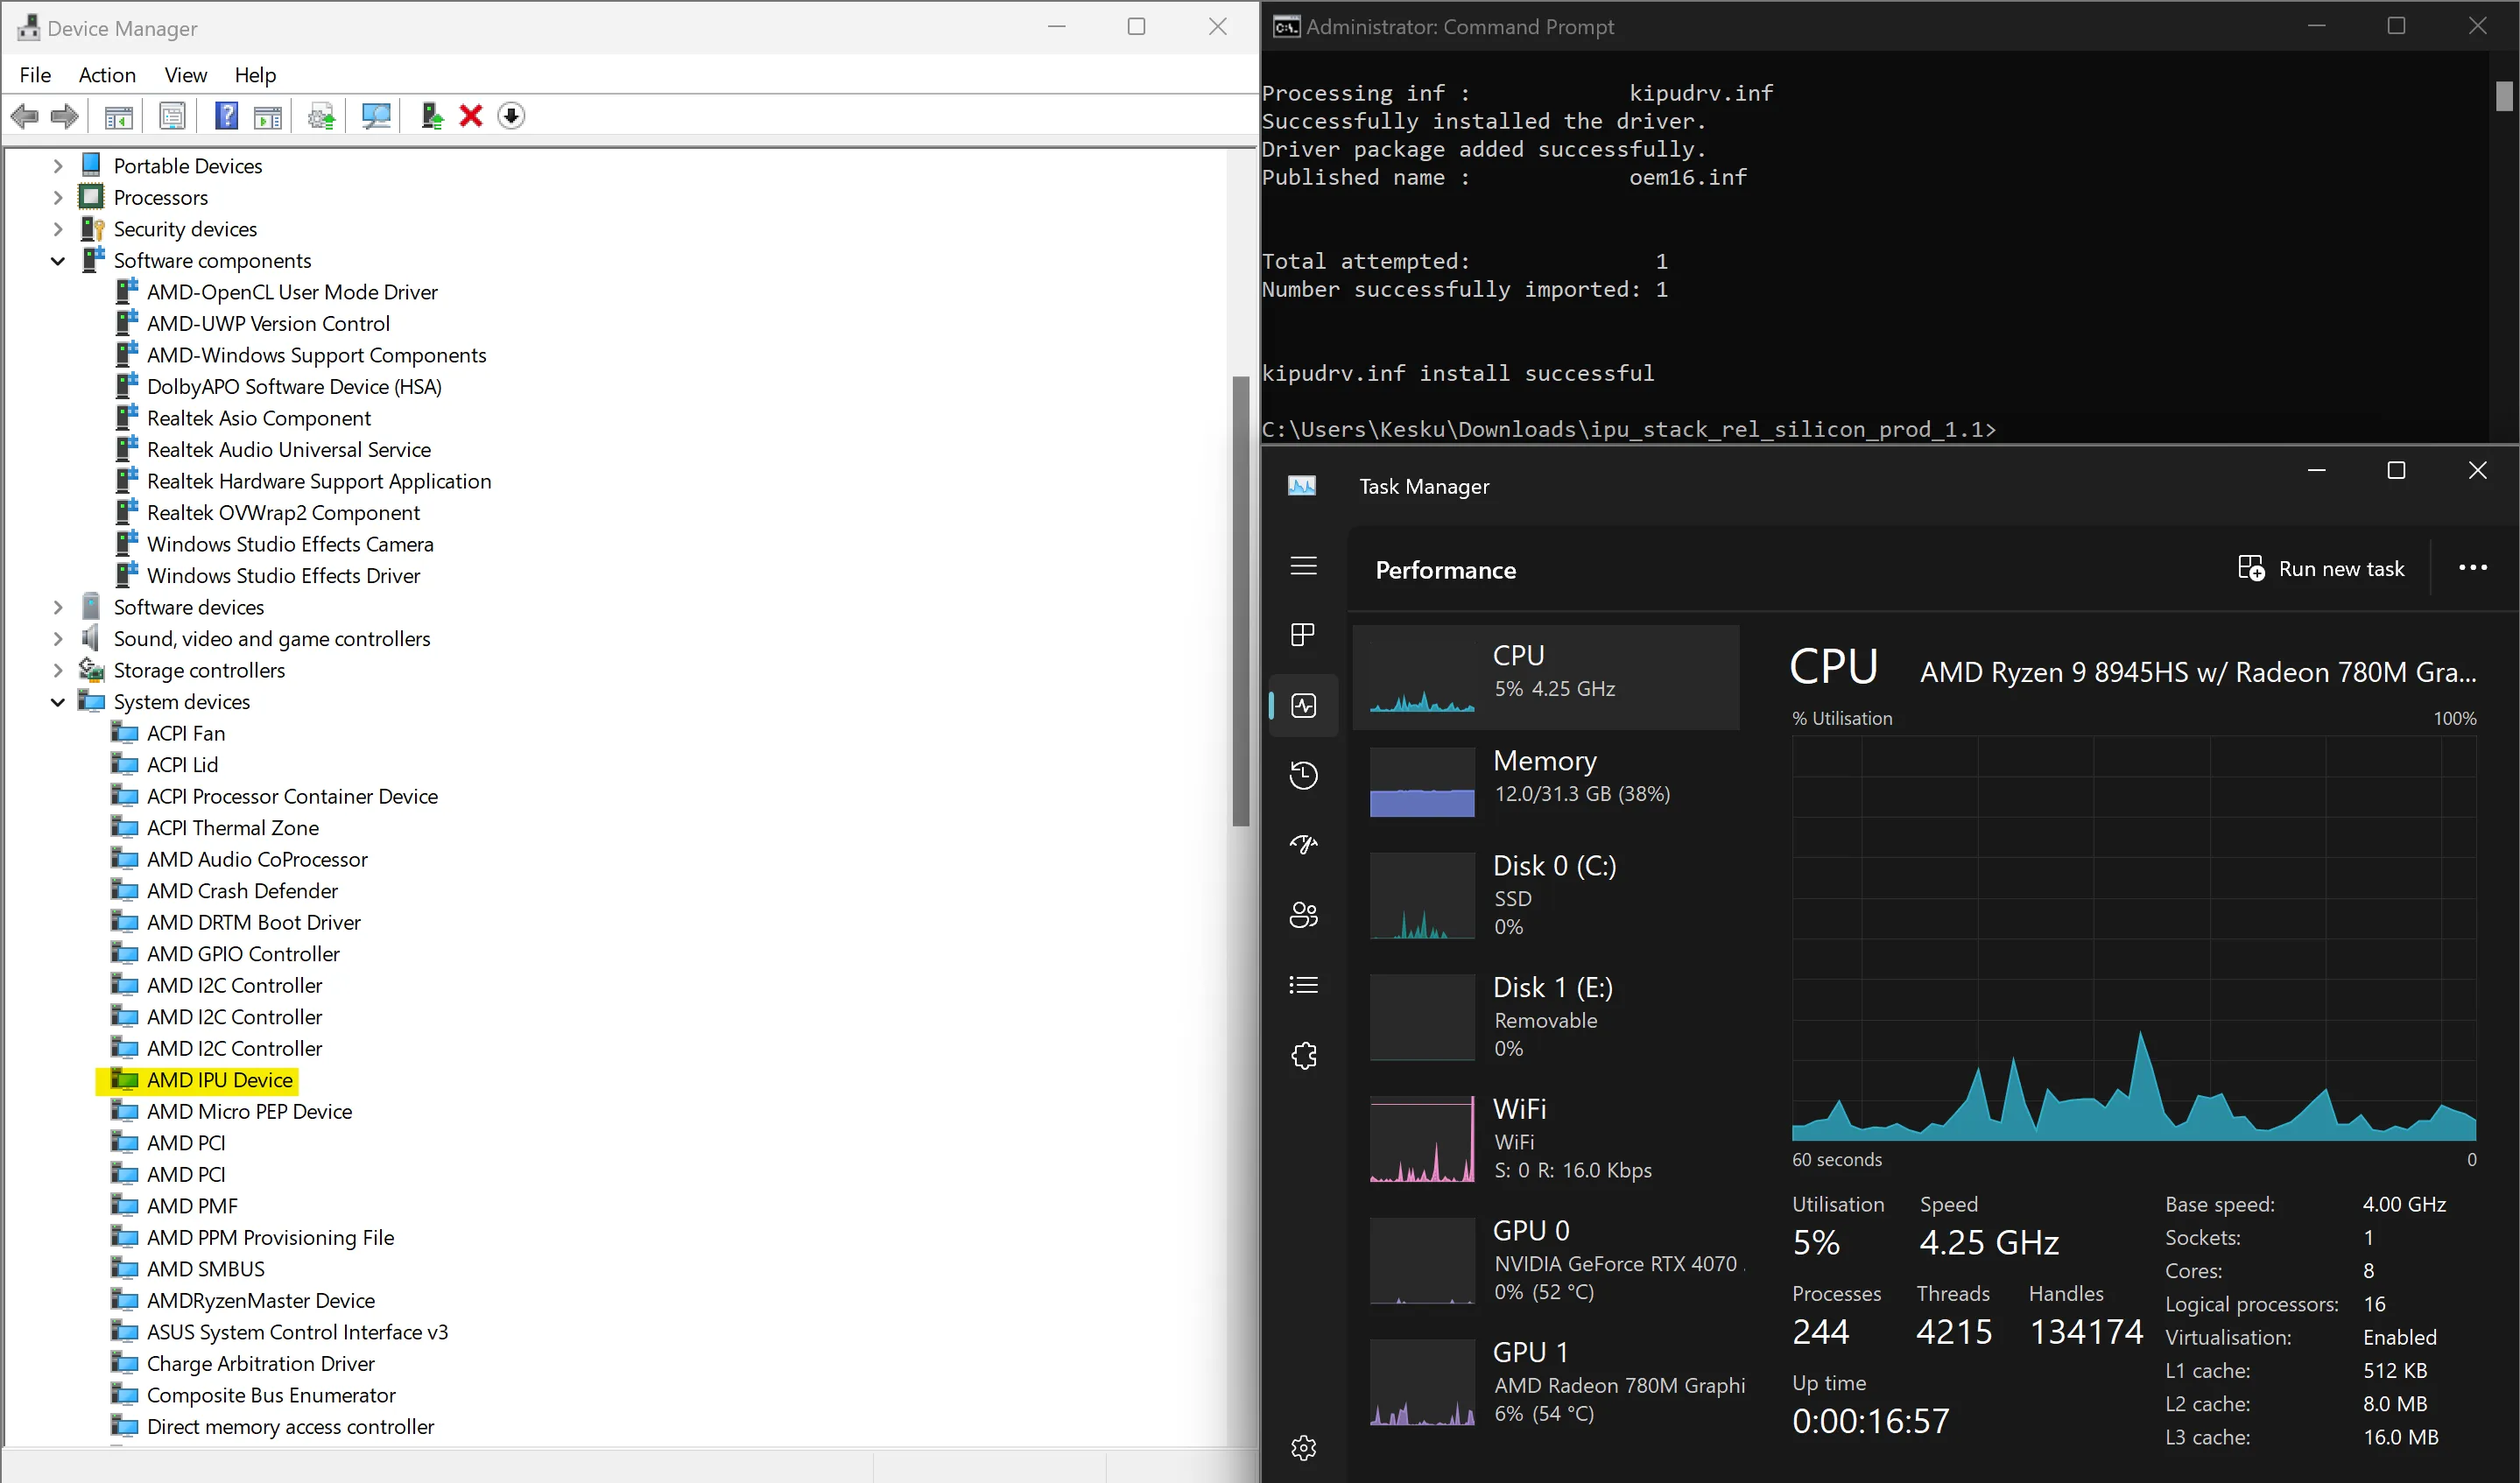Click the WiFi performance panel icon
2520x1483 pixels.
point(1422,1139)
